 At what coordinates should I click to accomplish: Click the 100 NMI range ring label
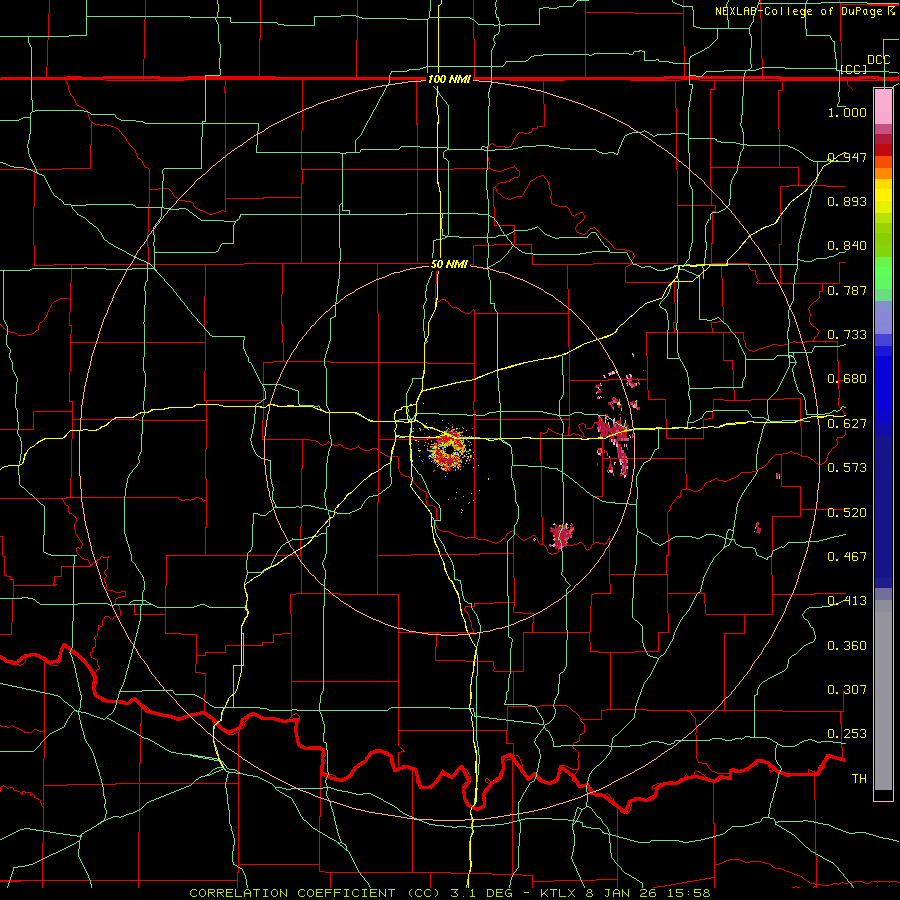click(449, 79)
